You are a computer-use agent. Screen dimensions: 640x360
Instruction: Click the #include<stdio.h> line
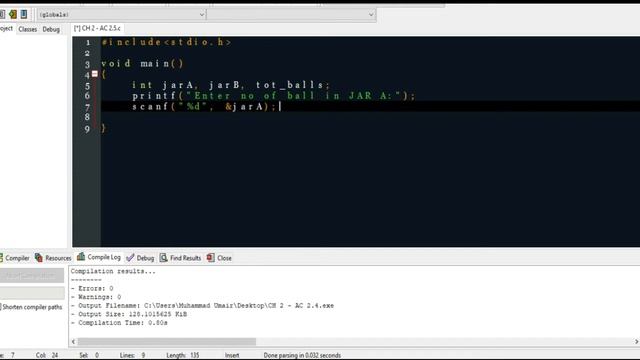click(167, 42)
